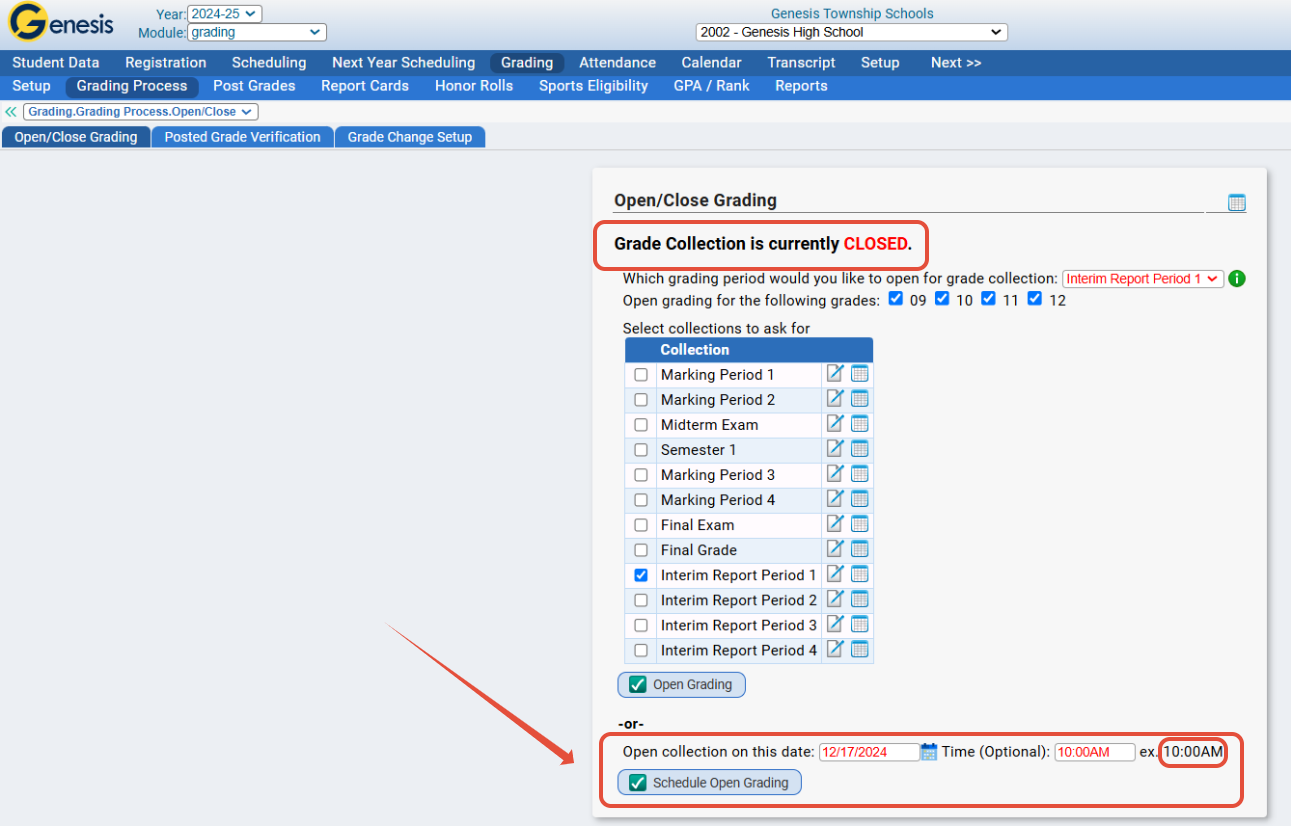Click the edit icon for Midterm Exam

click(835, 424)
